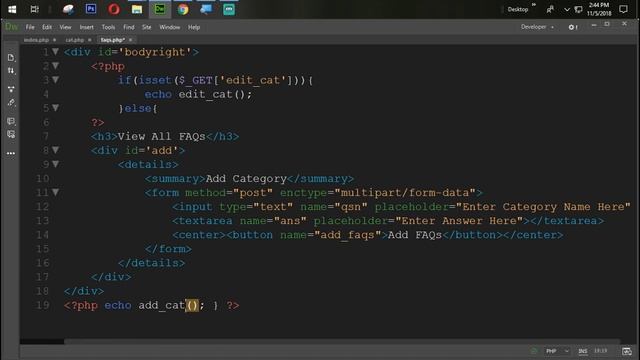Open the Insert menu
Screen dimensions: 640x360
pos(87,27)
